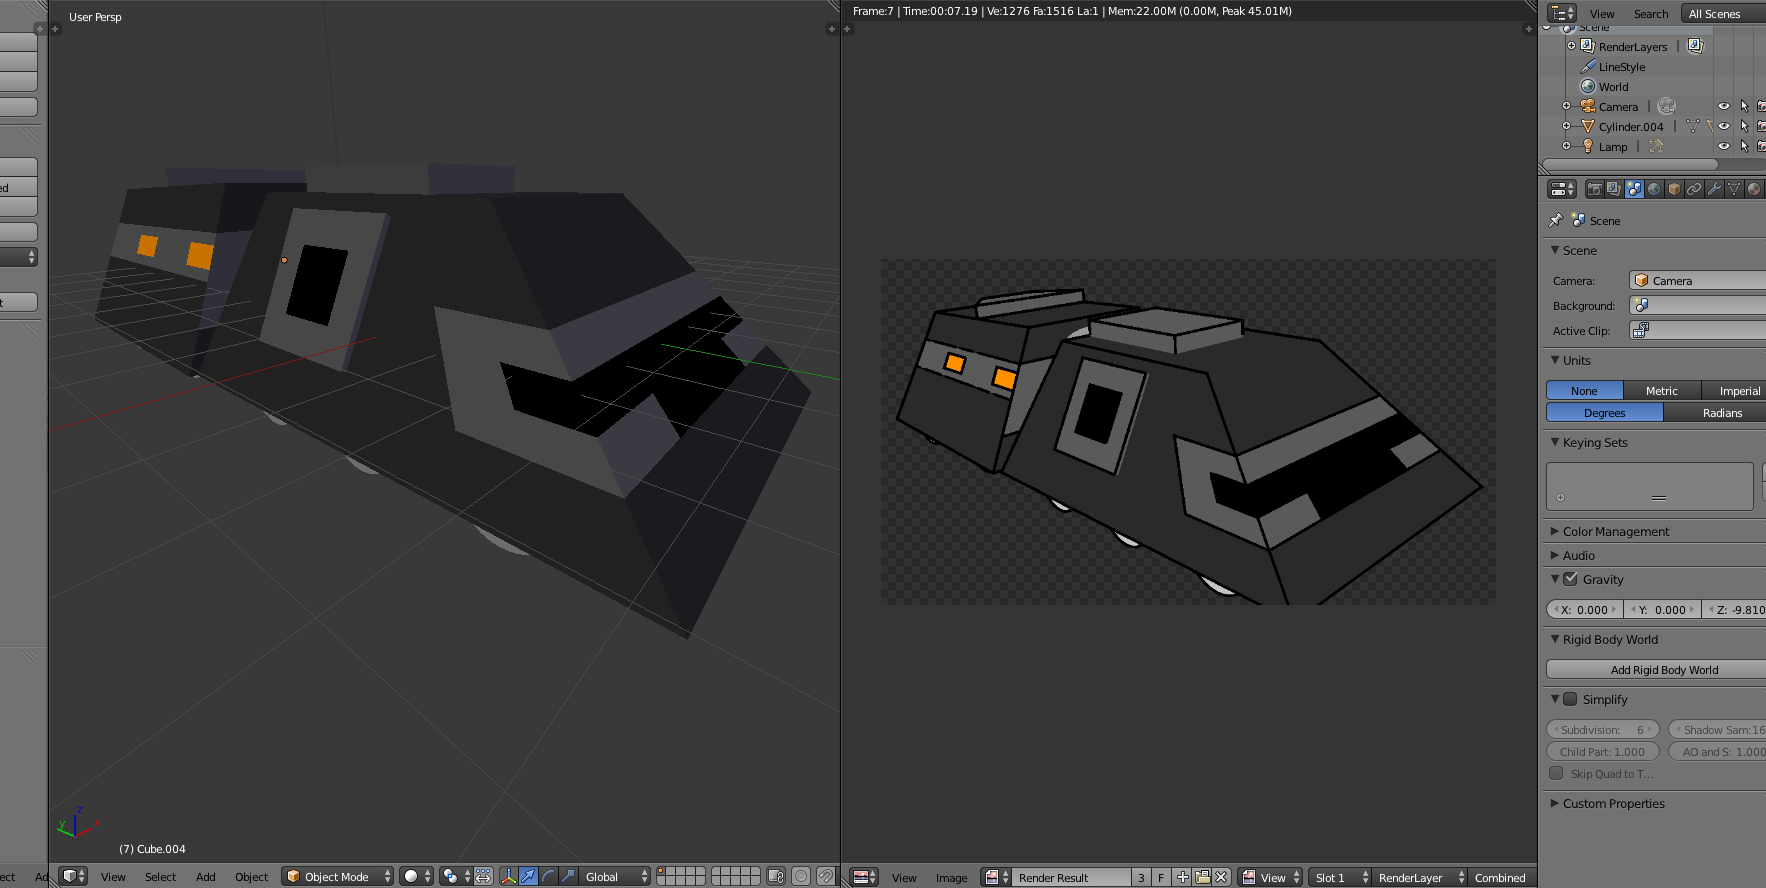Viewport: 1766px width, 888px height.
Task: Switch to the World properties tab
Action: pyautogui.click(x=1654, y=189)
